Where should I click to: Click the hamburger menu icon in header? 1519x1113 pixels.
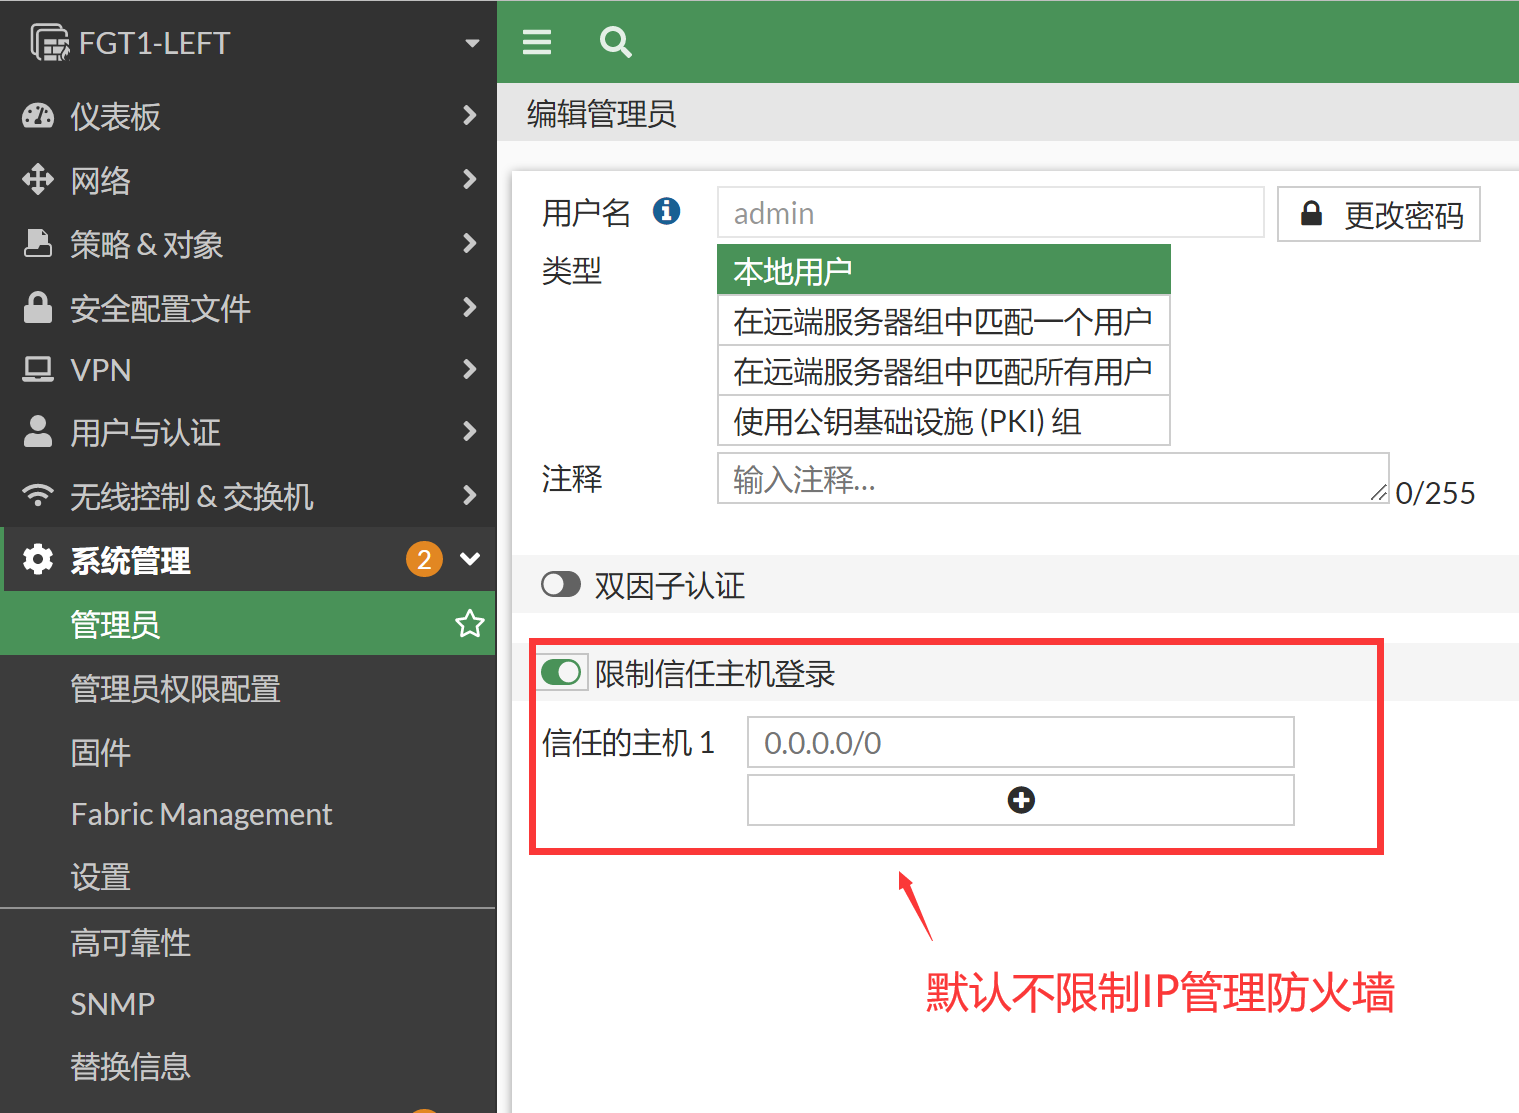[537, 42]
